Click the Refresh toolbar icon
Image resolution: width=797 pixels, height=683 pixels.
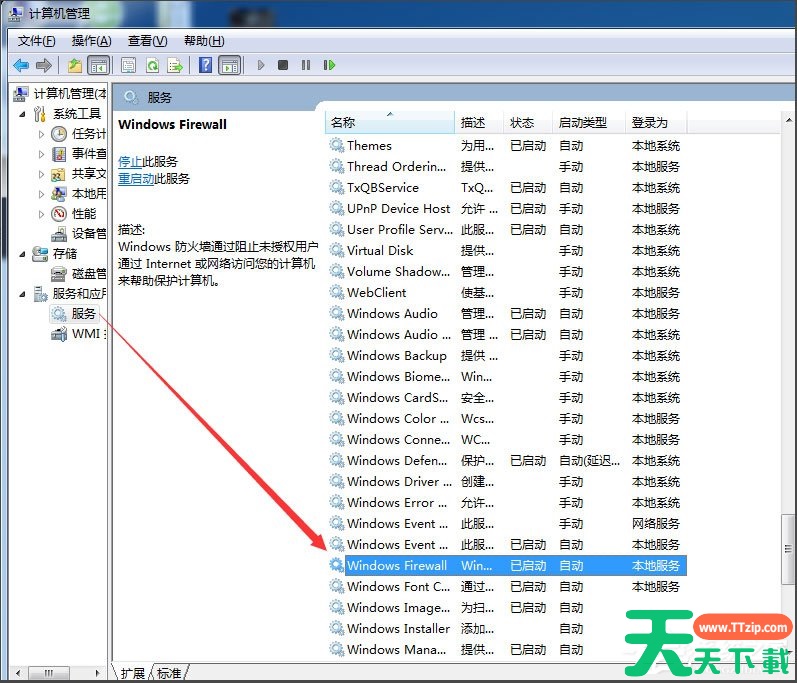click(152, 65)
